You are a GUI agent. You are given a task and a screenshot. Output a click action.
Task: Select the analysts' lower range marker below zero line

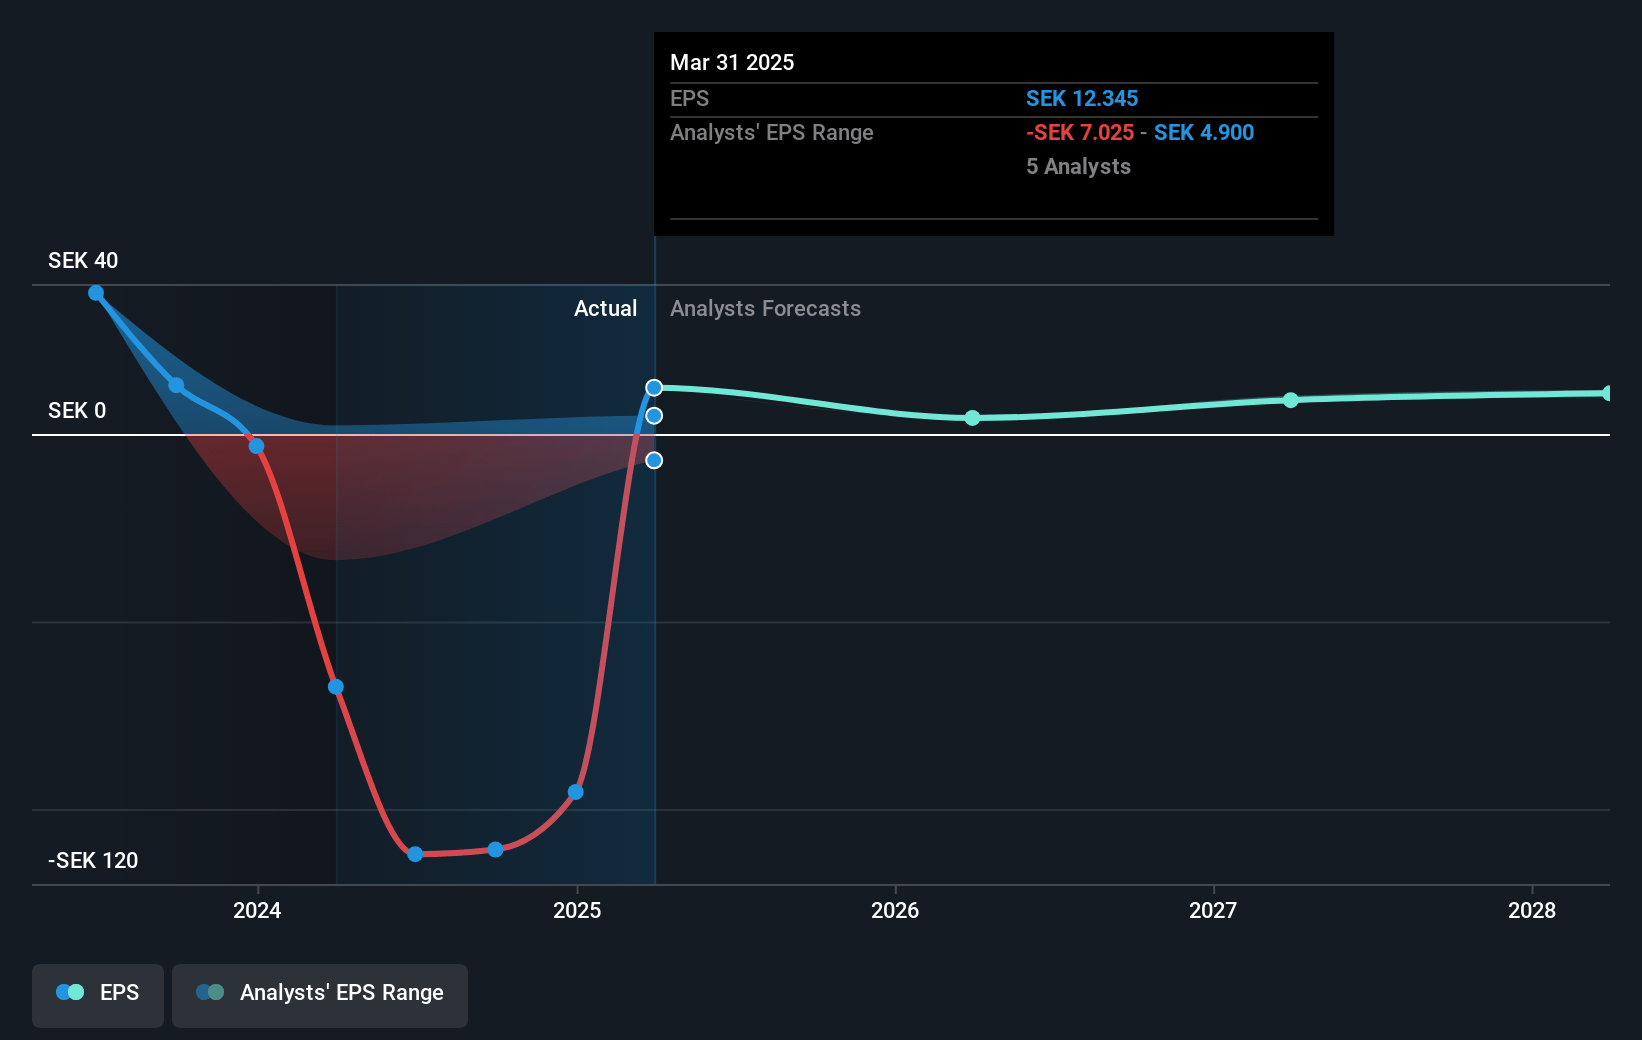(654, 460)
